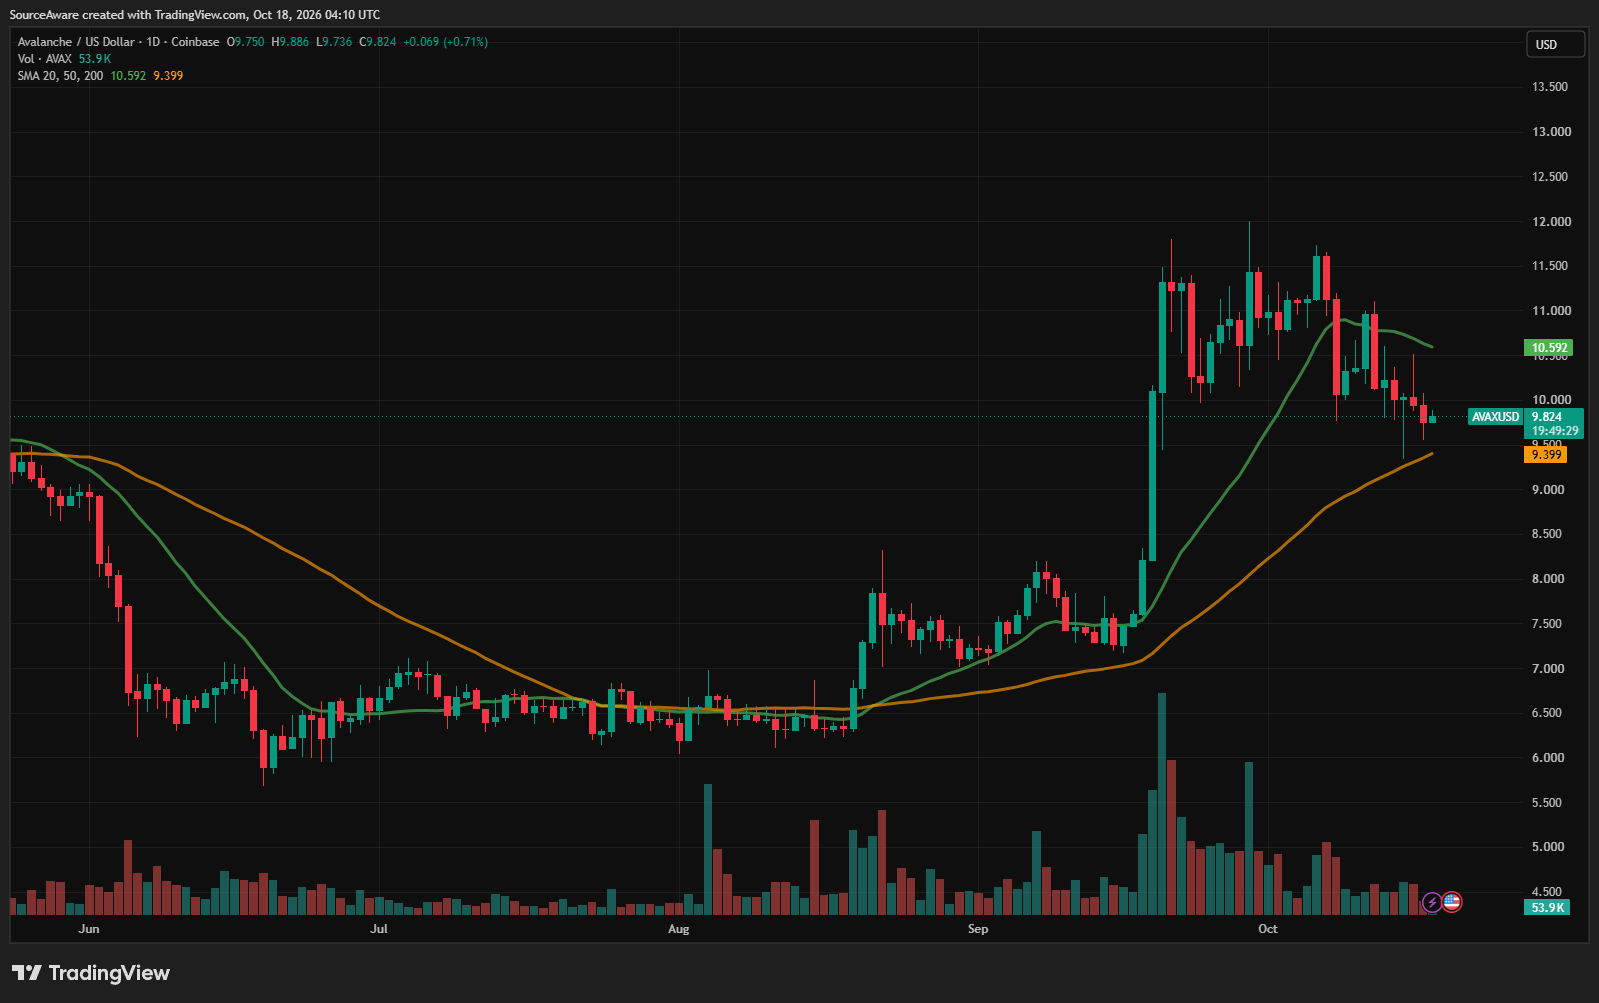Click the Oct label on the time axis
The image size is (1599, 1003).
1268,929
